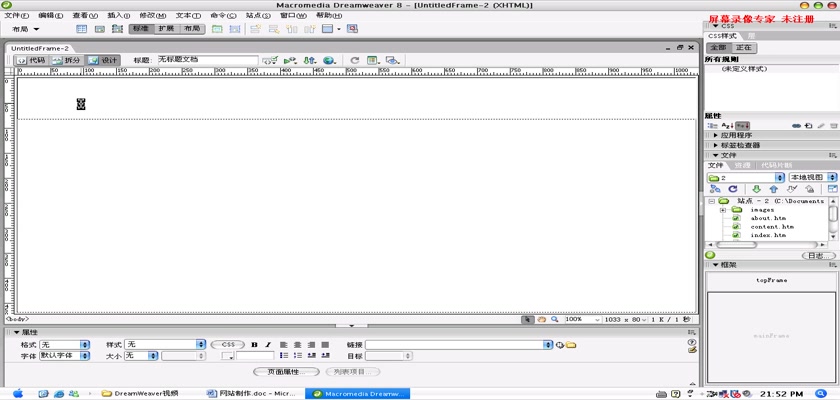Select the pointer tool in status bar
This screenshot has height=400, width=840.
tap(528, 319)
